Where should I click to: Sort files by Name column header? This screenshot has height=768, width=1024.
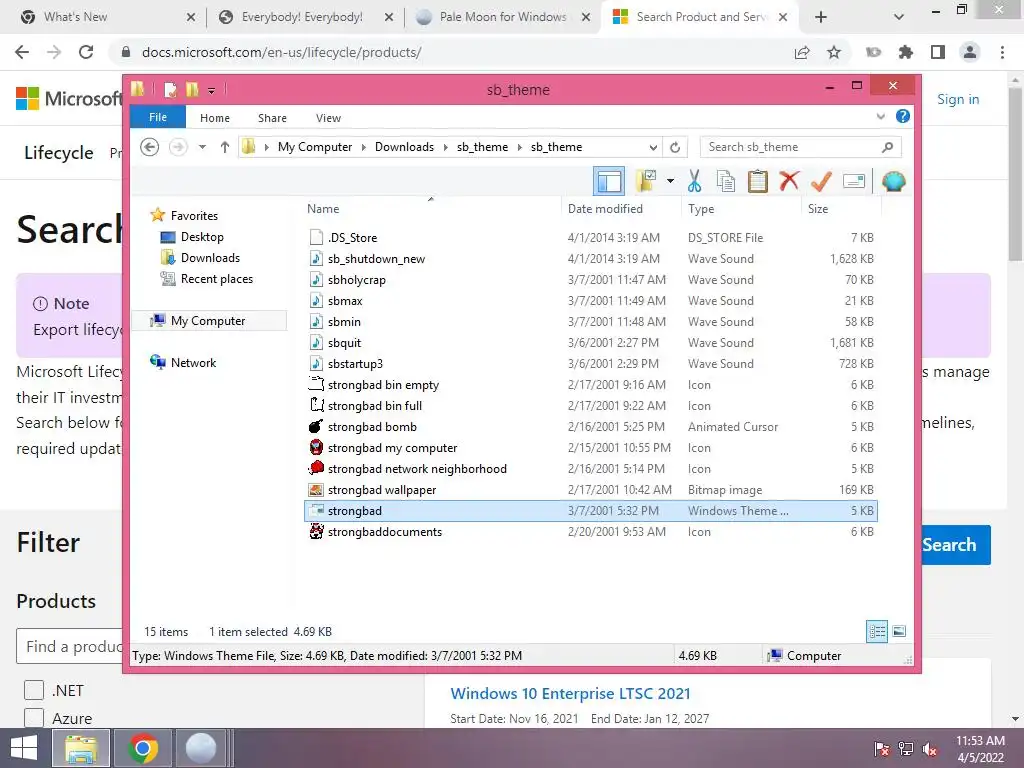click(x=431, y=209)
